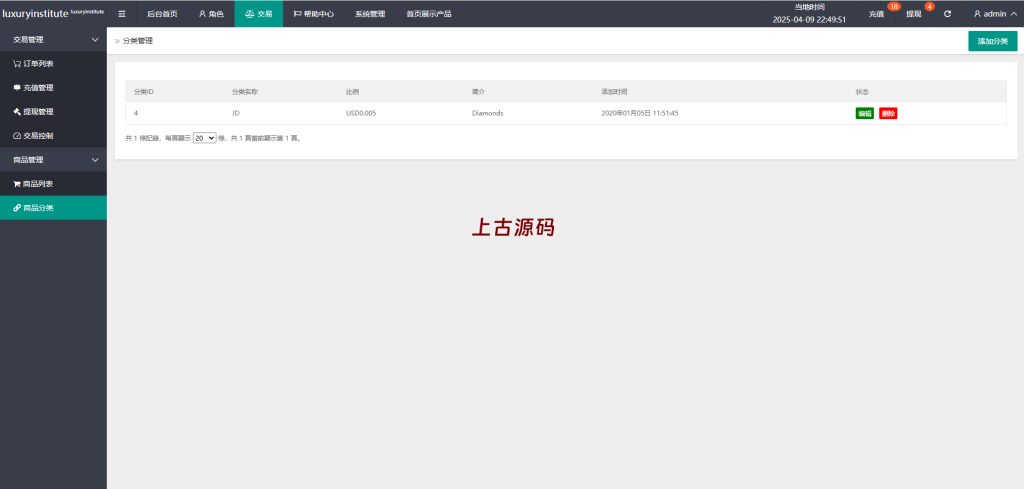This screenshot has width=1024, height=489.
Task: Click the 添加分类 button
Action: (993, 41)
